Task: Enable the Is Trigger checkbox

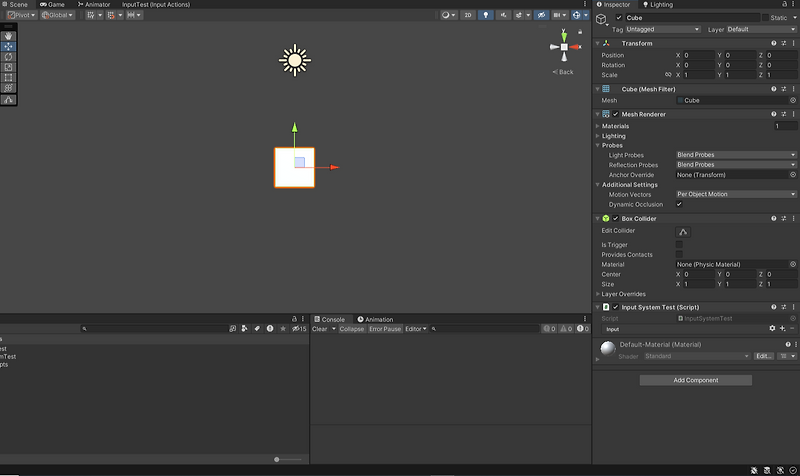Action: [x=680, y=244]
